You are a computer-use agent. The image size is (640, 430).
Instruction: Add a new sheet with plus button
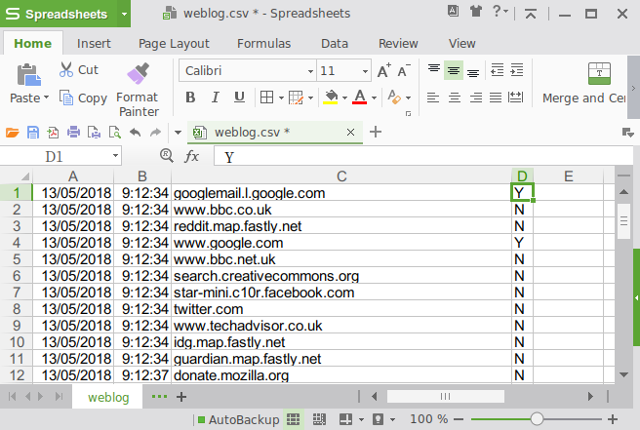pyautogui.click(x=182, y=397)
